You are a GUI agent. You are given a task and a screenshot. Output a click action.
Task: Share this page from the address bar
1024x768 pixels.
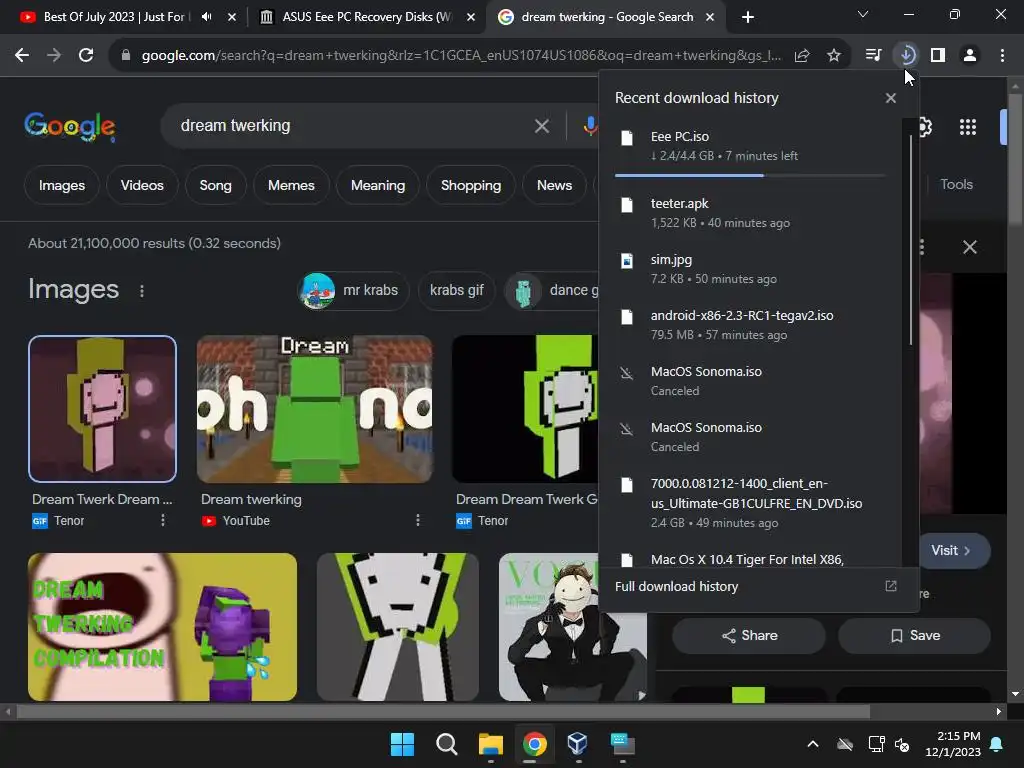coord(802,56)
